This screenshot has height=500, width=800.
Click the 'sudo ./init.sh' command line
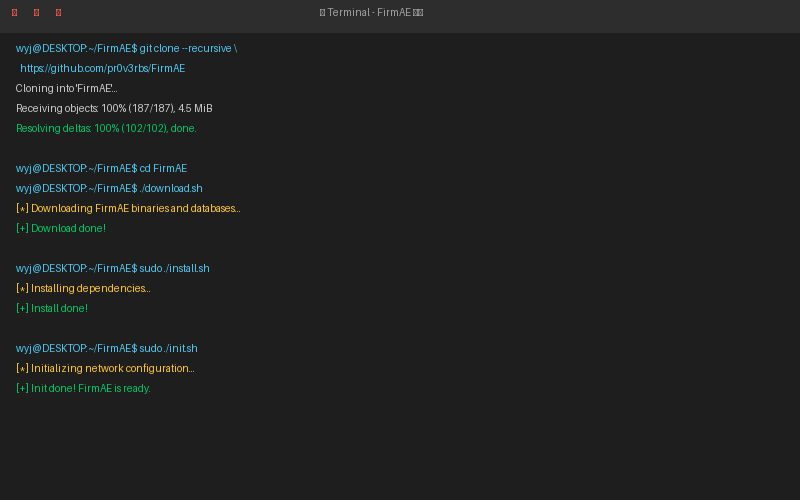coord(107,348)
